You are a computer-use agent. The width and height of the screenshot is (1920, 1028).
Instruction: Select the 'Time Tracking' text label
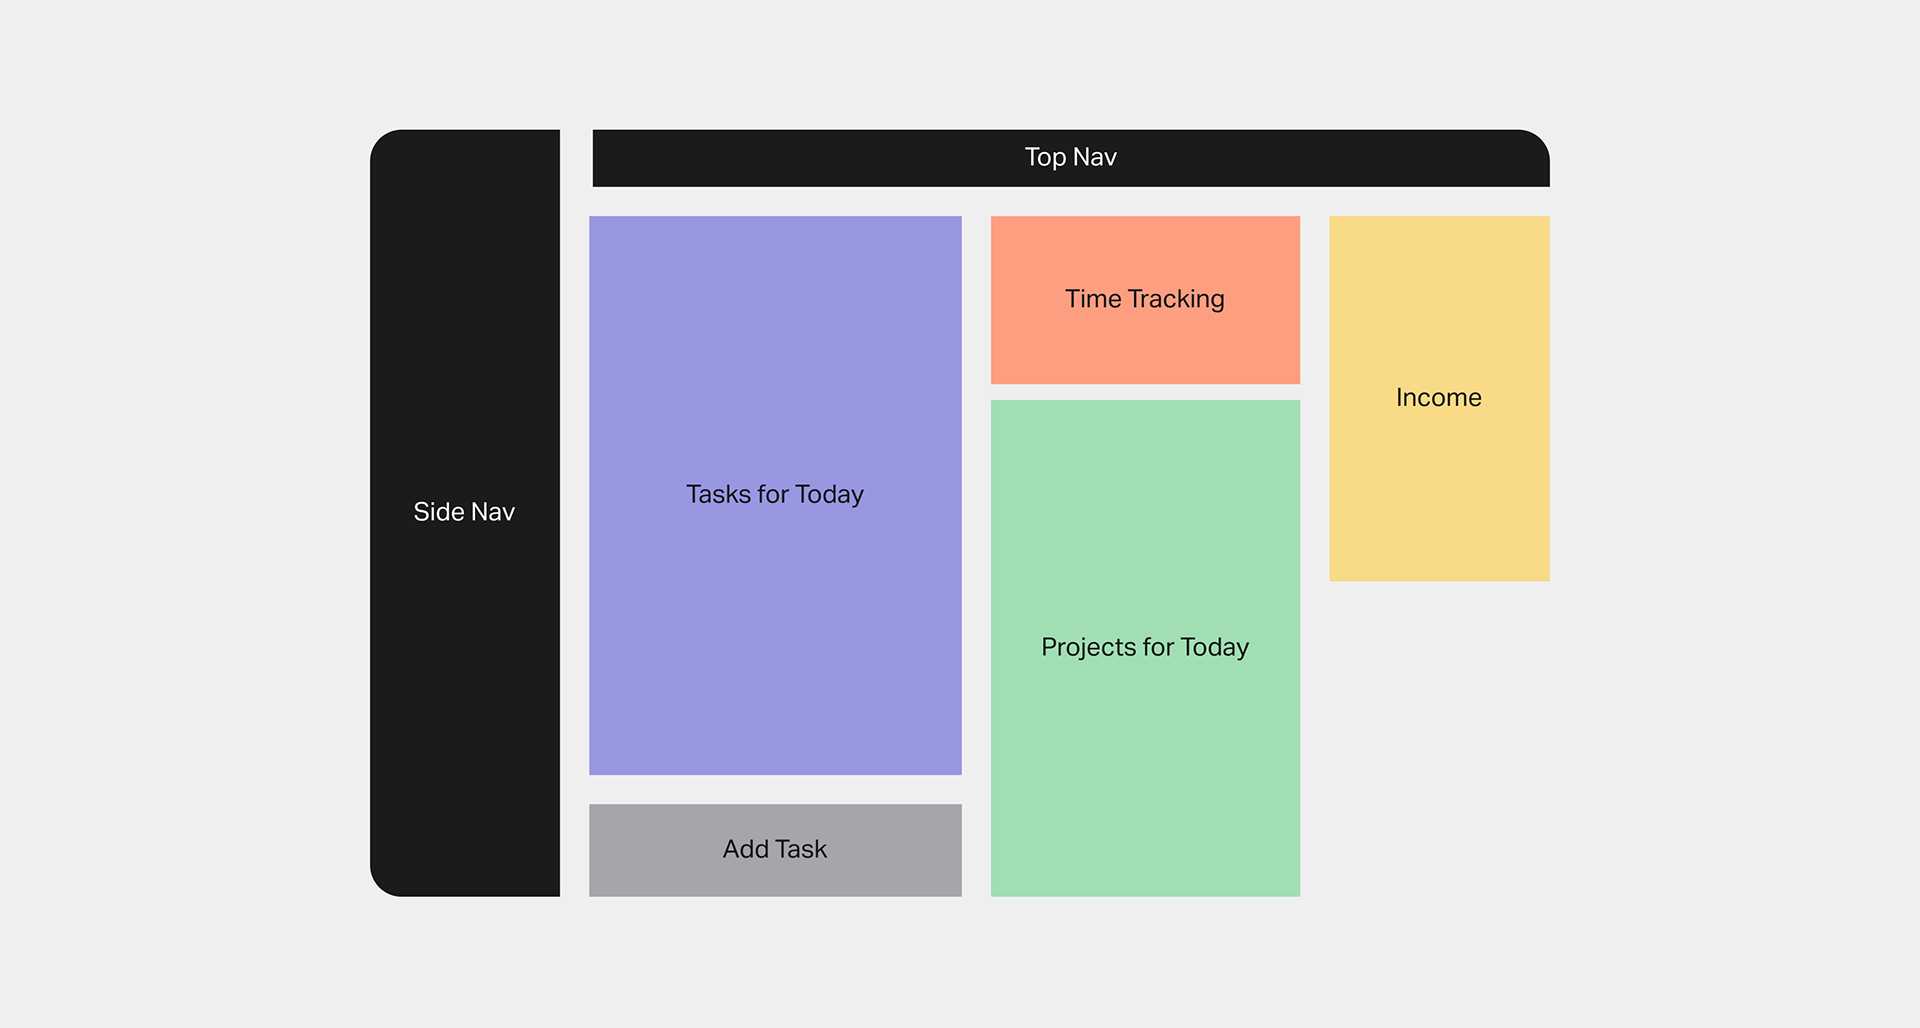[x=1145, y=299]
